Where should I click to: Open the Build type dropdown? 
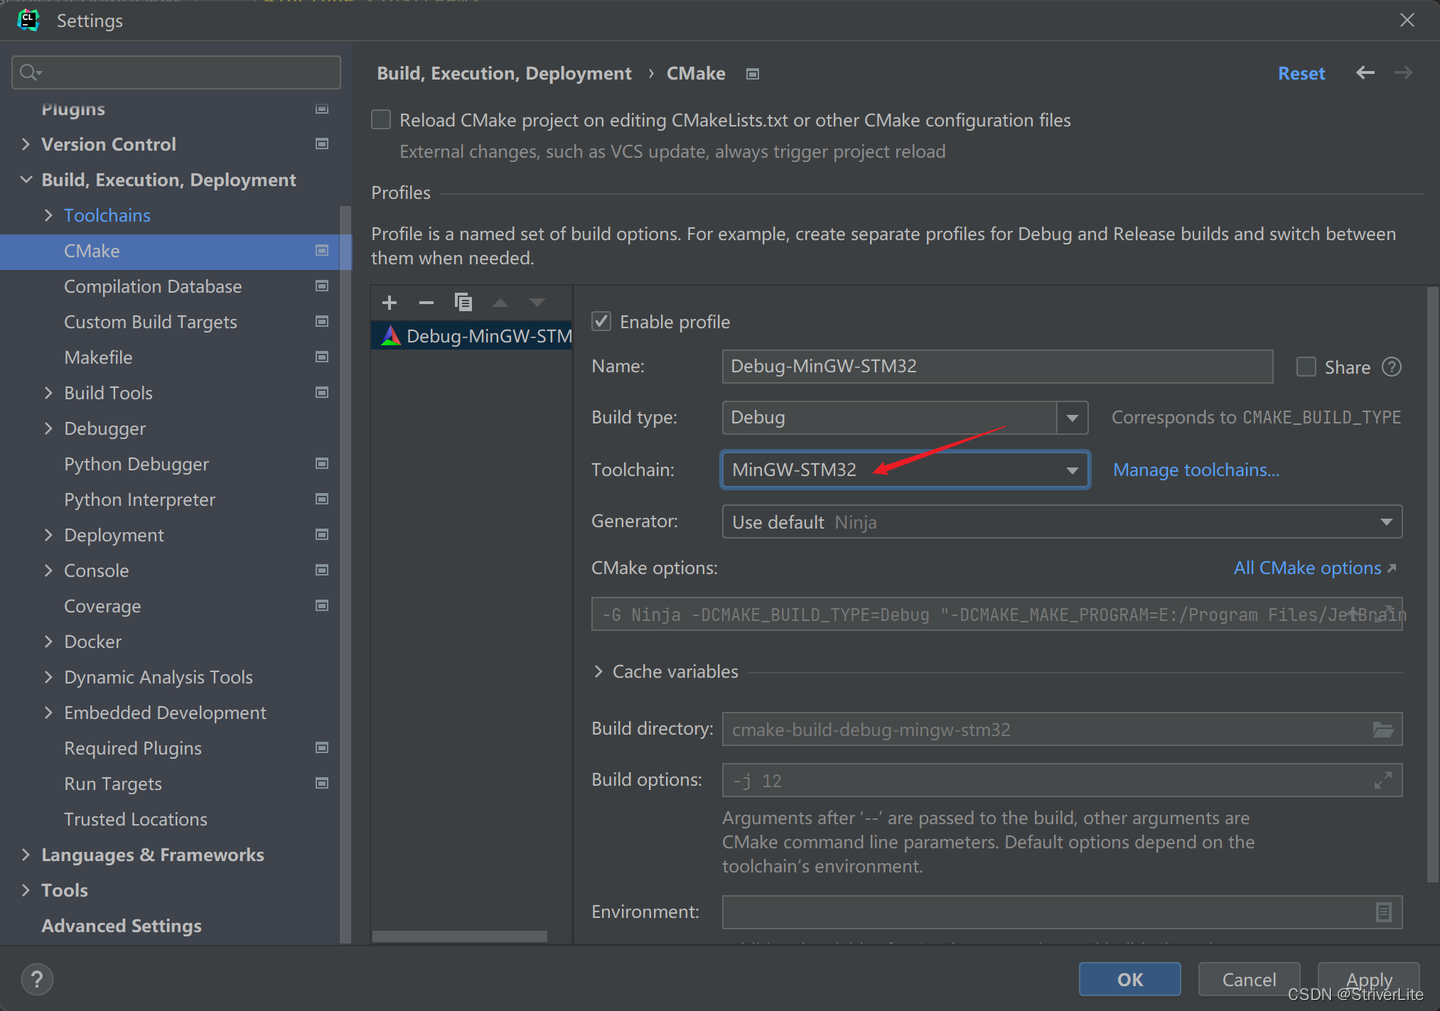[1072, 417]
